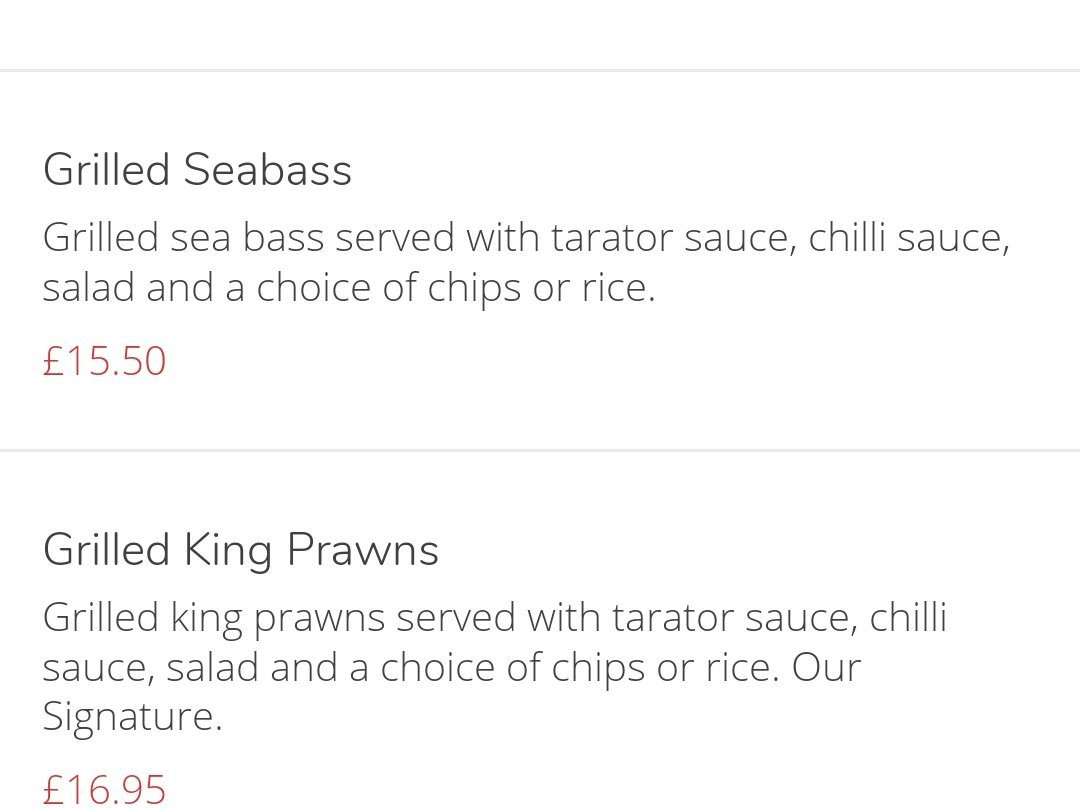Tap the blank area above the first divider
The image size is (1080, 808).
click(540, 34)
